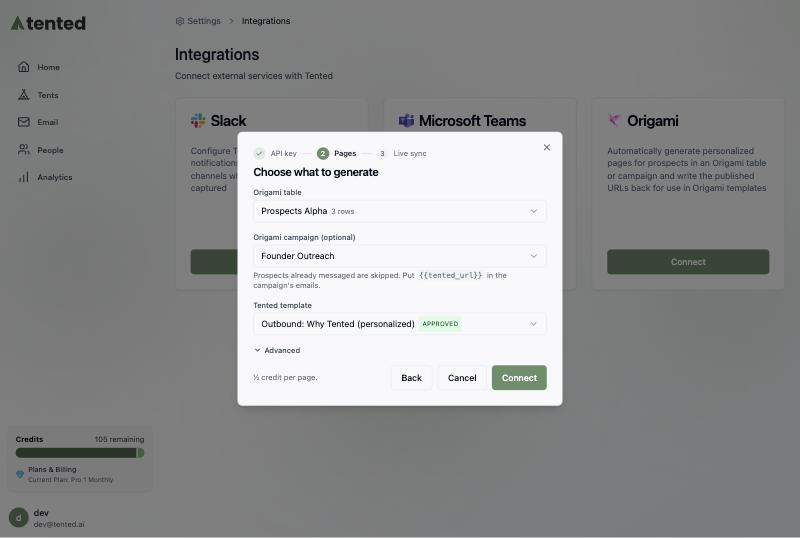
Task: Click "105 remaining" credits text
Action: click(x=119, y=439)
